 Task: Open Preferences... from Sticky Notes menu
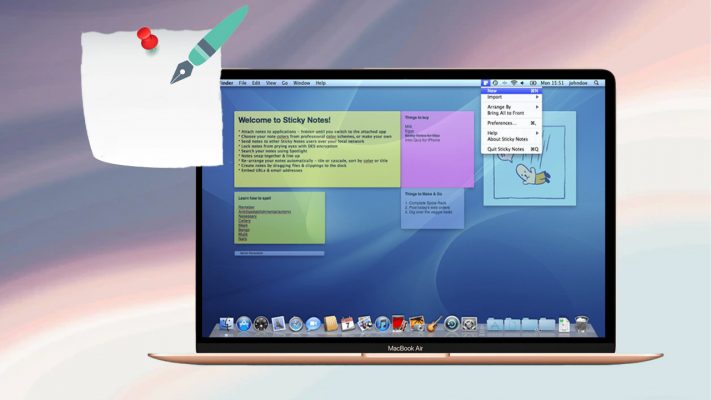click(511, 123)
